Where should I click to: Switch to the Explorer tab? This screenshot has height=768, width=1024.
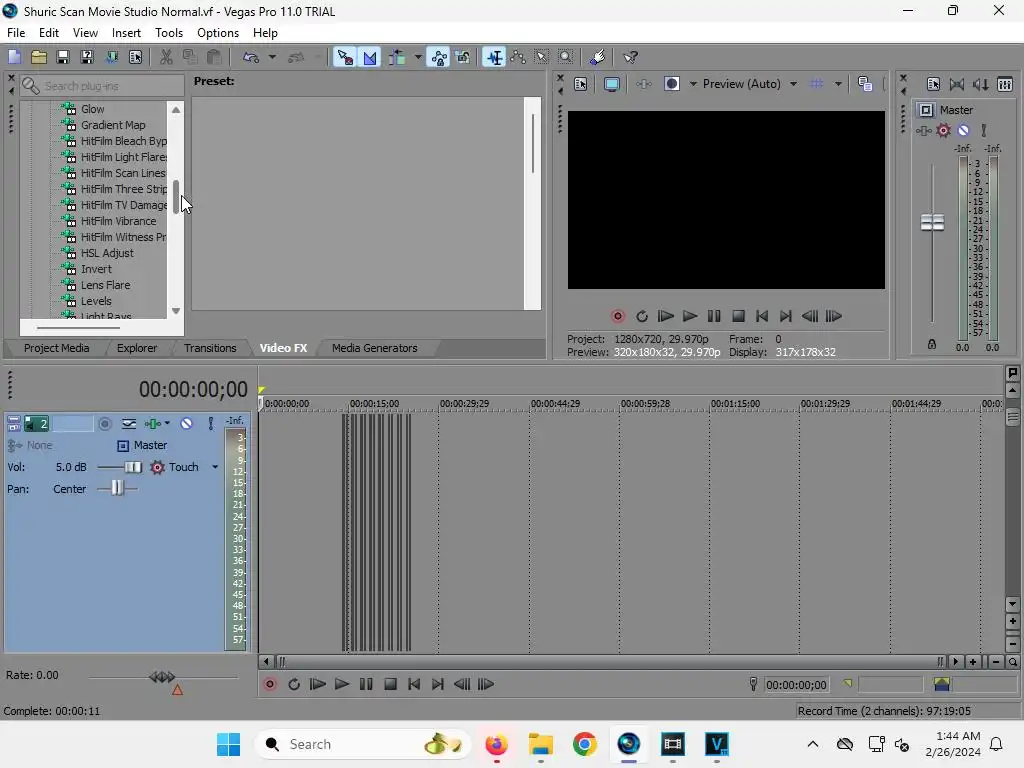coord(136,348)
